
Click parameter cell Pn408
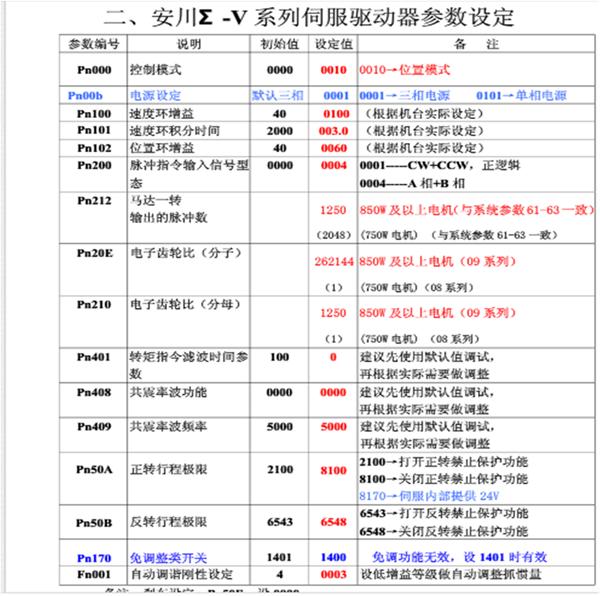tap(94, 392)
